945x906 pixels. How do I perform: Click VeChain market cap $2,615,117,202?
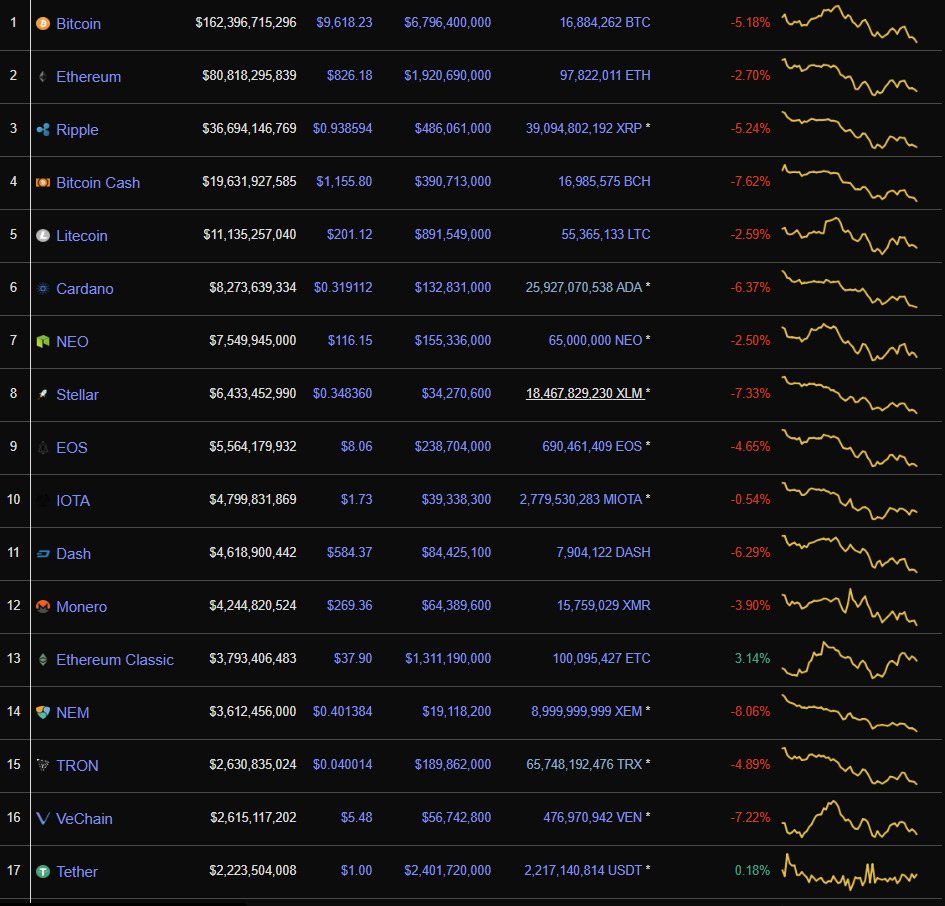tap(253, 817)
